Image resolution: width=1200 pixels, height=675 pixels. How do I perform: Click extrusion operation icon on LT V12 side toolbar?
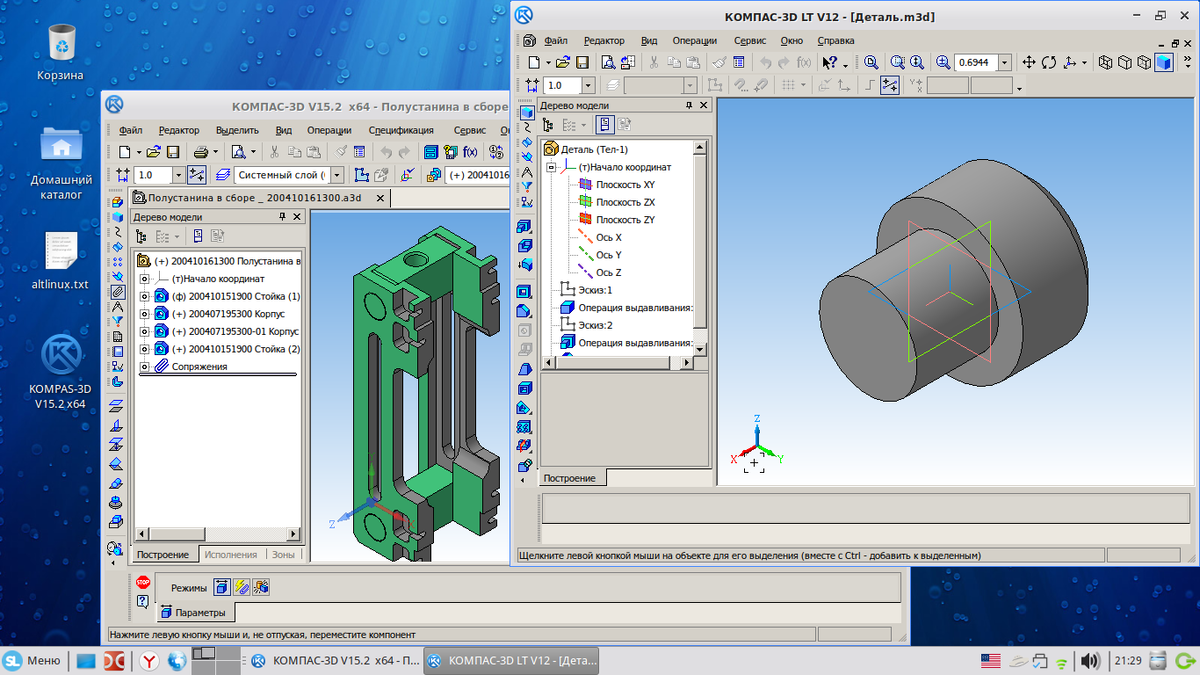pos(525,227)
